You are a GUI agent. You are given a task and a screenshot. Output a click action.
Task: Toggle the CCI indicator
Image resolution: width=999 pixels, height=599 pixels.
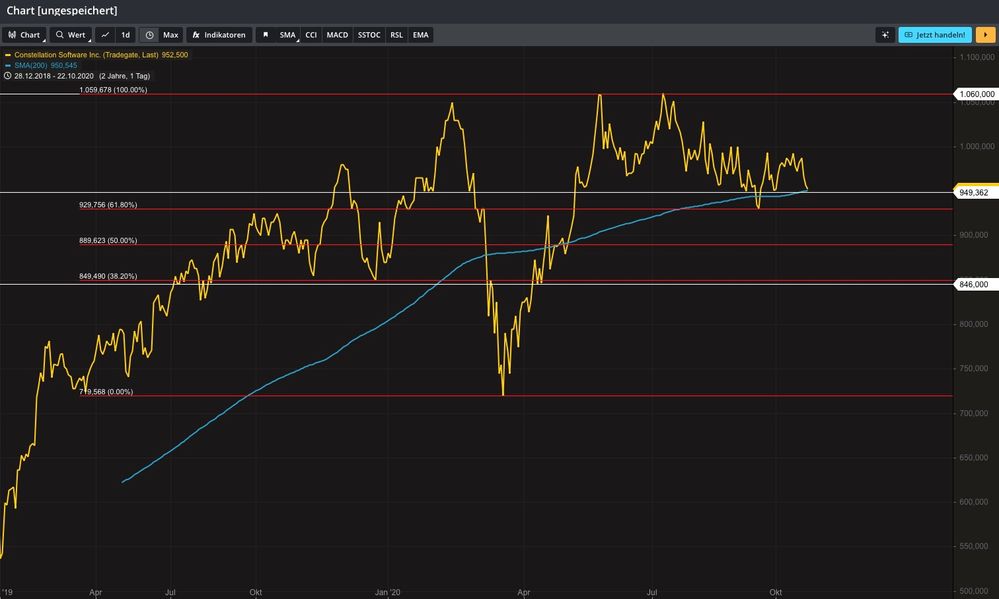point(311,35)
